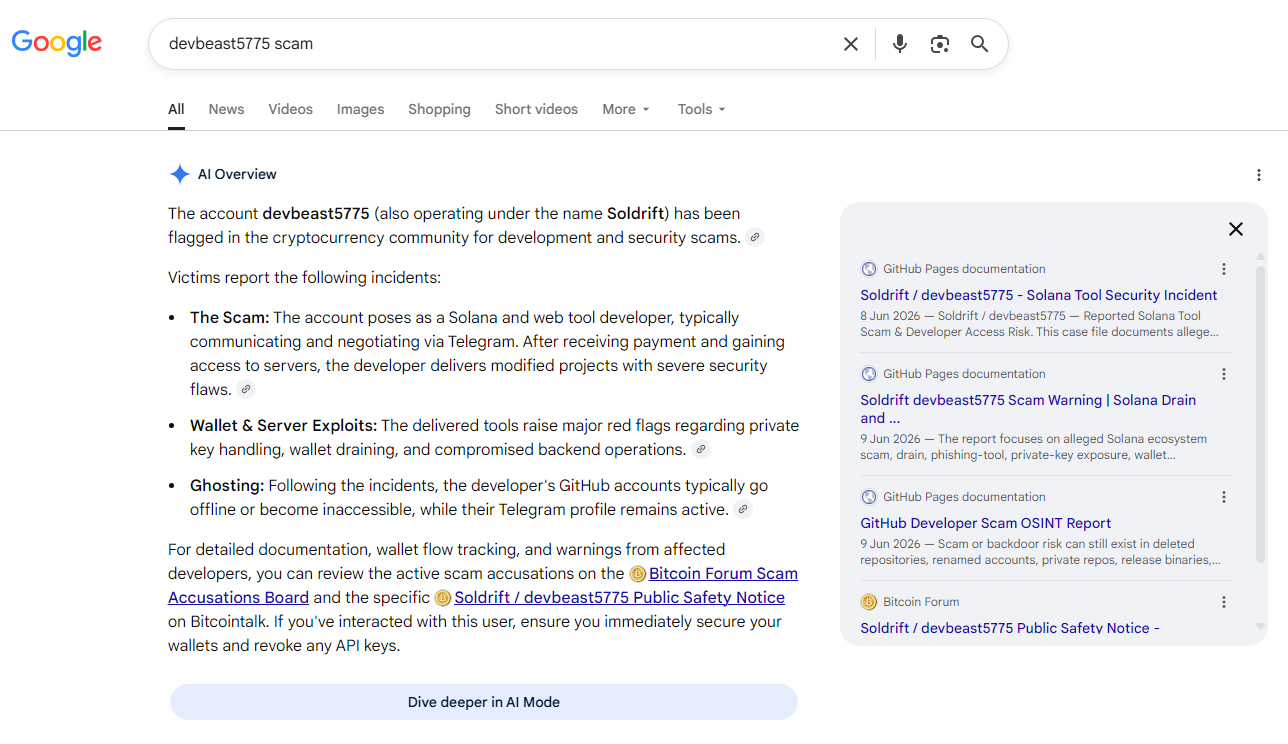Open options for 'GitHub Developer Scam OSINT Report' result
Image resolution: width=1288 pixels, height=744 pixels.
click(1223, 497)
